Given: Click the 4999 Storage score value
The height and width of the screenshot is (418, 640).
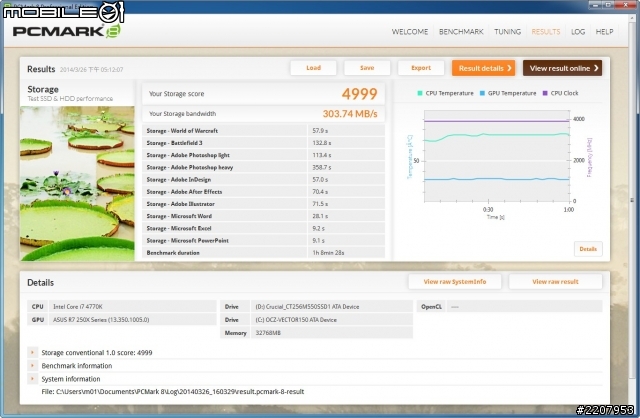Looking at the screenshot, I should point(359,94).
